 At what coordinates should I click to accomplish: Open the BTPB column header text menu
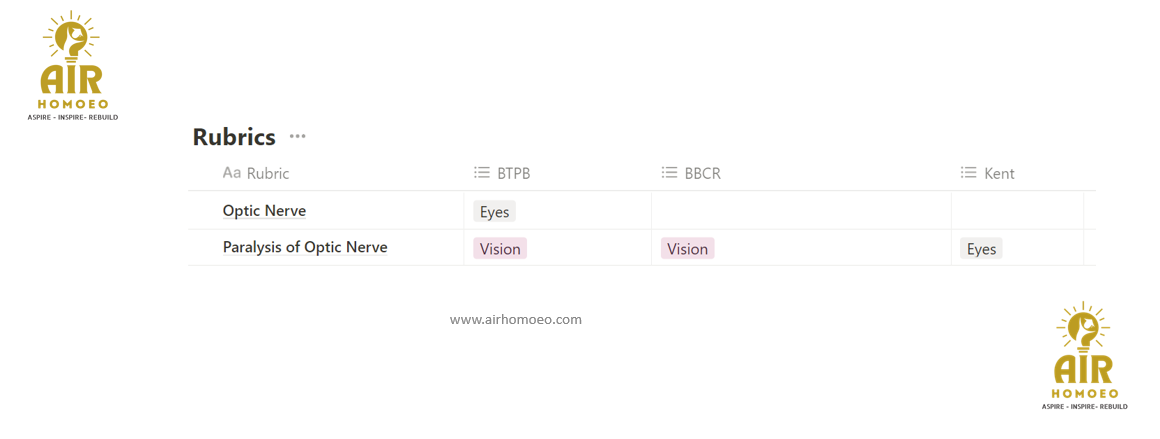point(514,173)
